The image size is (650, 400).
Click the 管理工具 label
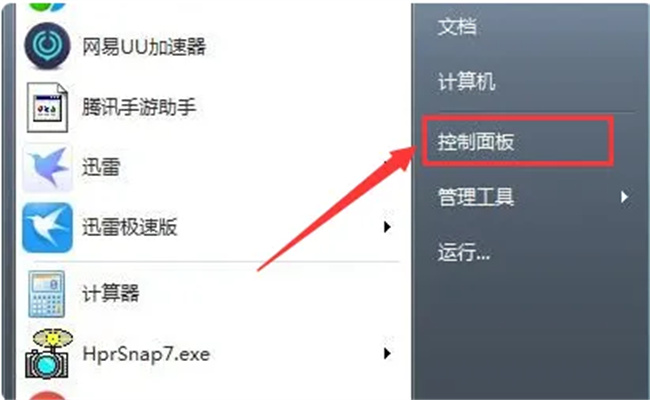(x=476, y=196)
